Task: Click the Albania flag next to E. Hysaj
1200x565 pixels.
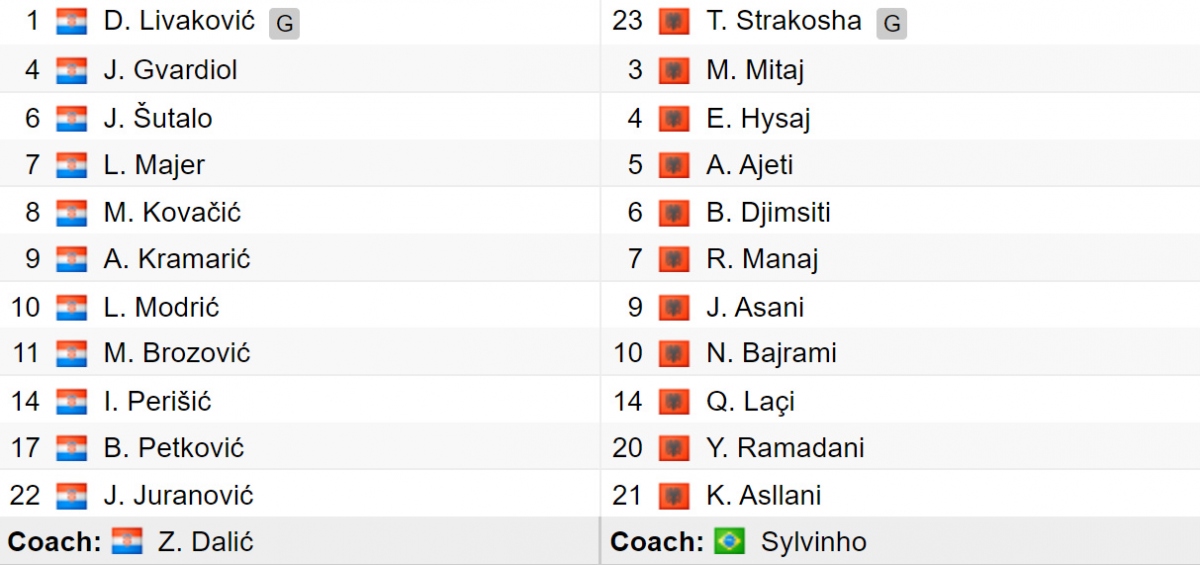Action: tap(674, 118)
